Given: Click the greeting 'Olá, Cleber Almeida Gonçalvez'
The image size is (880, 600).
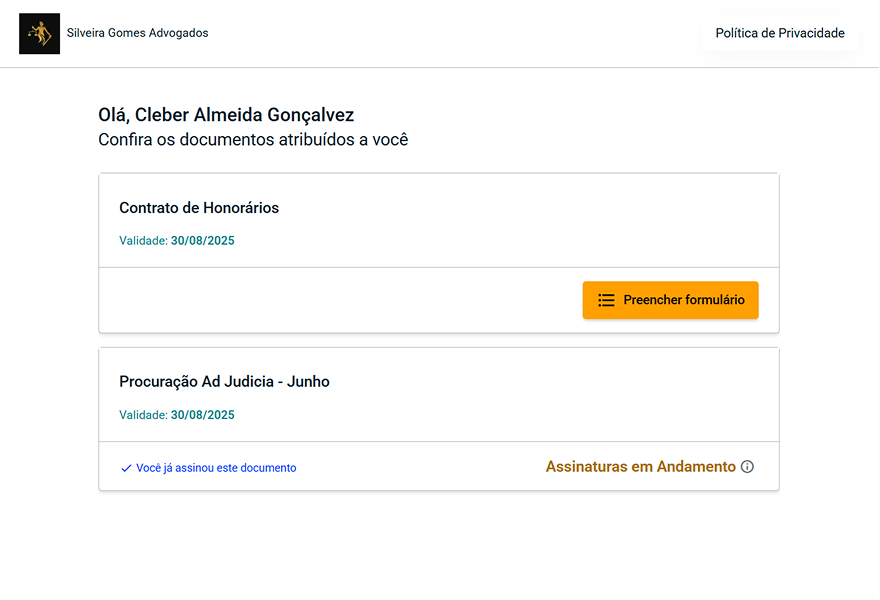Looking at the screenshot, I should (x=226, y=115).
